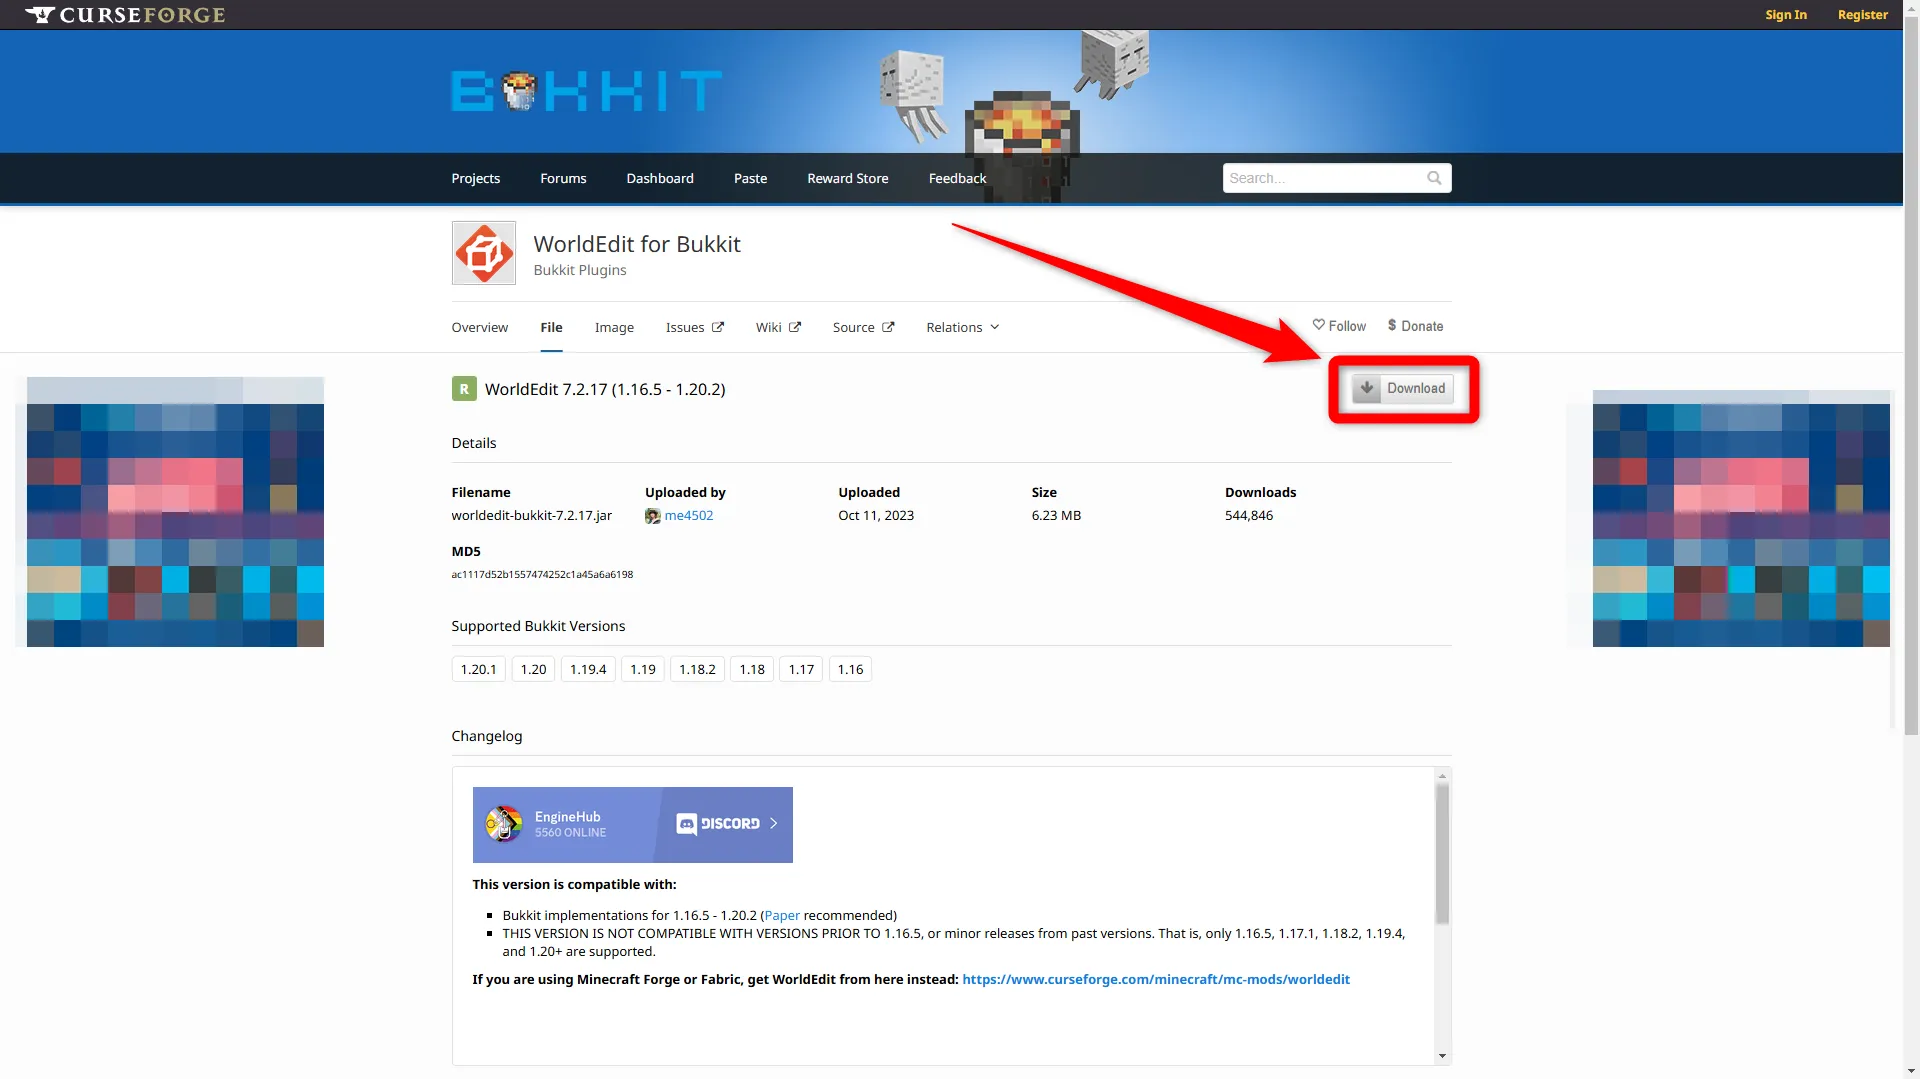Viewport: 1920px width, 1079px height.
Task: Click the Register link
Action: pyautogui.click(x=1863, y=15)
